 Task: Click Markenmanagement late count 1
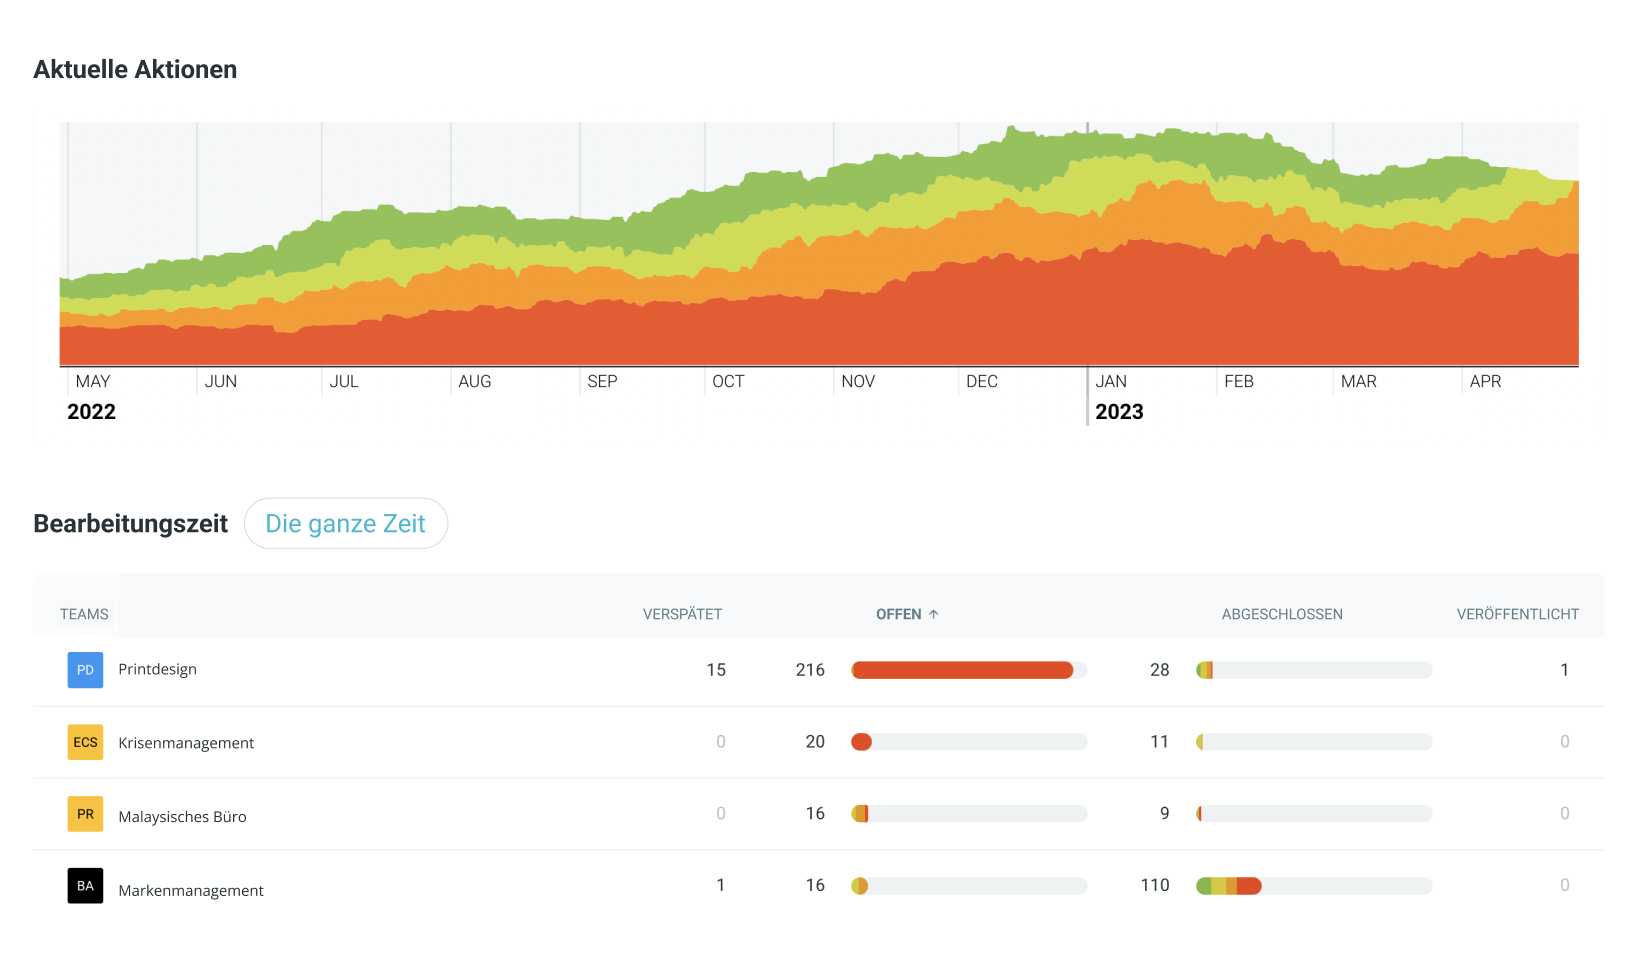point(721,886)
